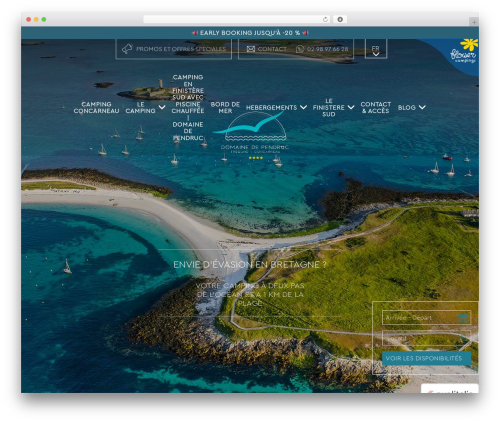Image resolution: width=500 pixels, height=423 pixels.
Task: Click the megaphone promo icon
Action: coord(127,49)
